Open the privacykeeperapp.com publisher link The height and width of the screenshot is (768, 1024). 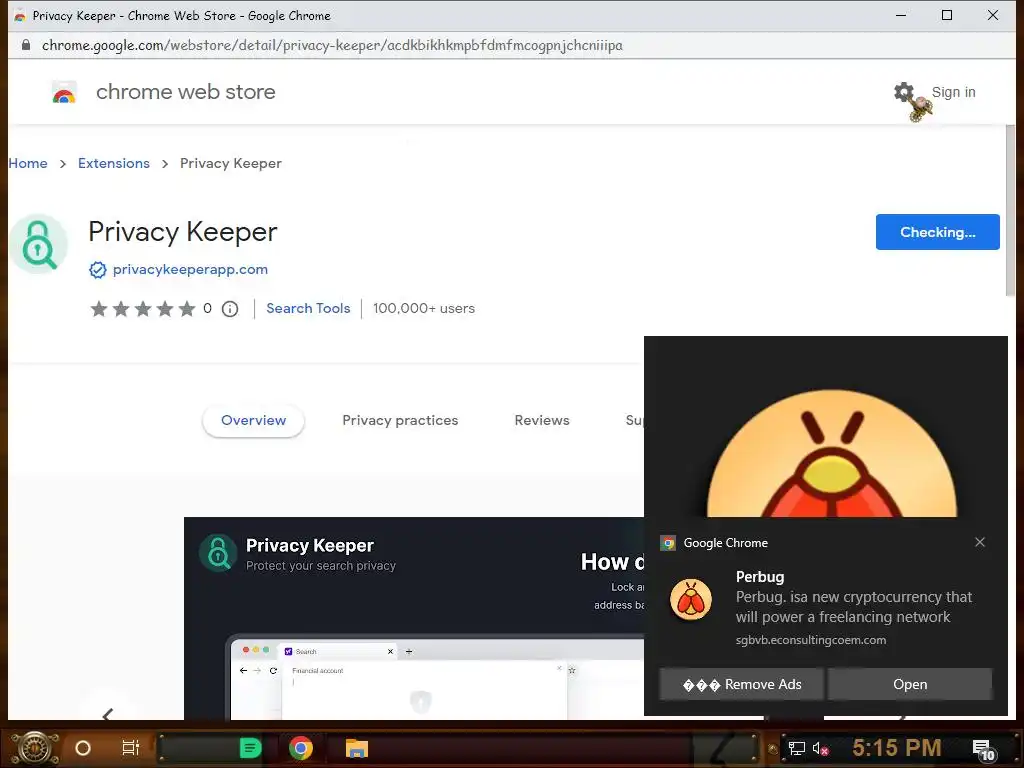pyautogui.click(x=190, y=269)
